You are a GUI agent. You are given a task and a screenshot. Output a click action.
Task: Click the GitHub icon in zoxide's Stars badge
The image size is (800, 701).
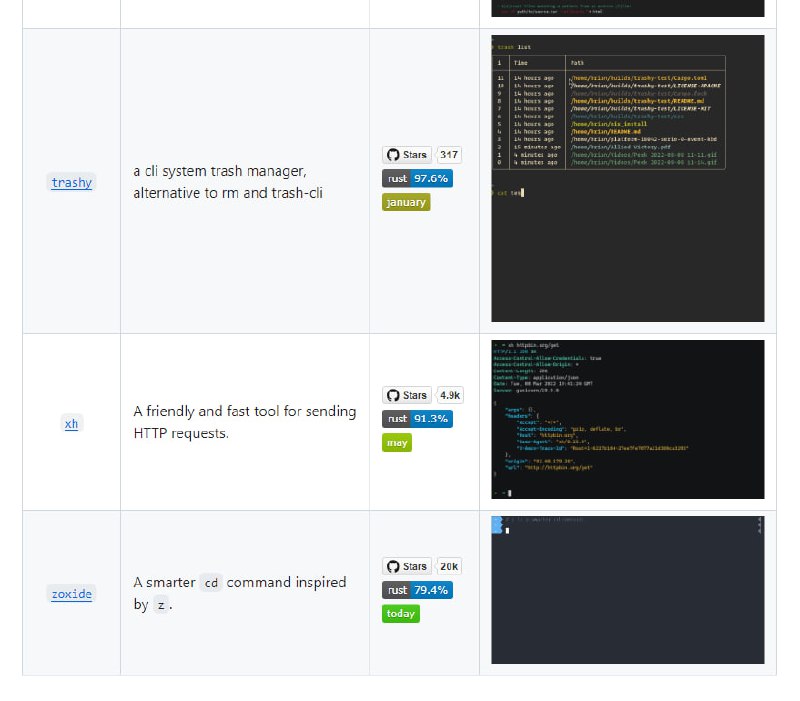click(x=393, y=566)
